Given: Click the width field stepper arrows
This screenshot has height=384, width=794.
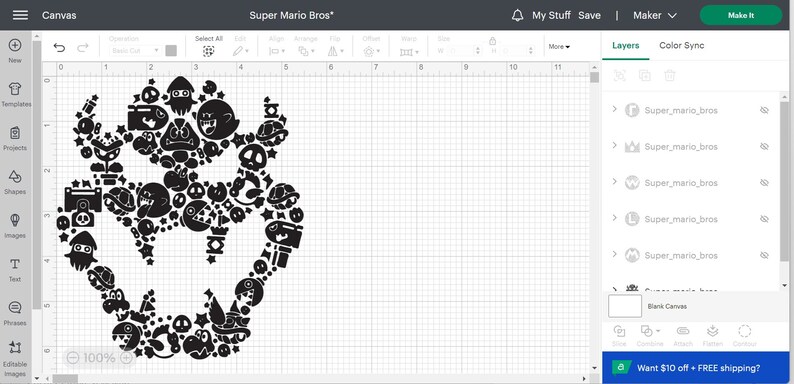Looking at the screenshot, I should click(478, 51).
